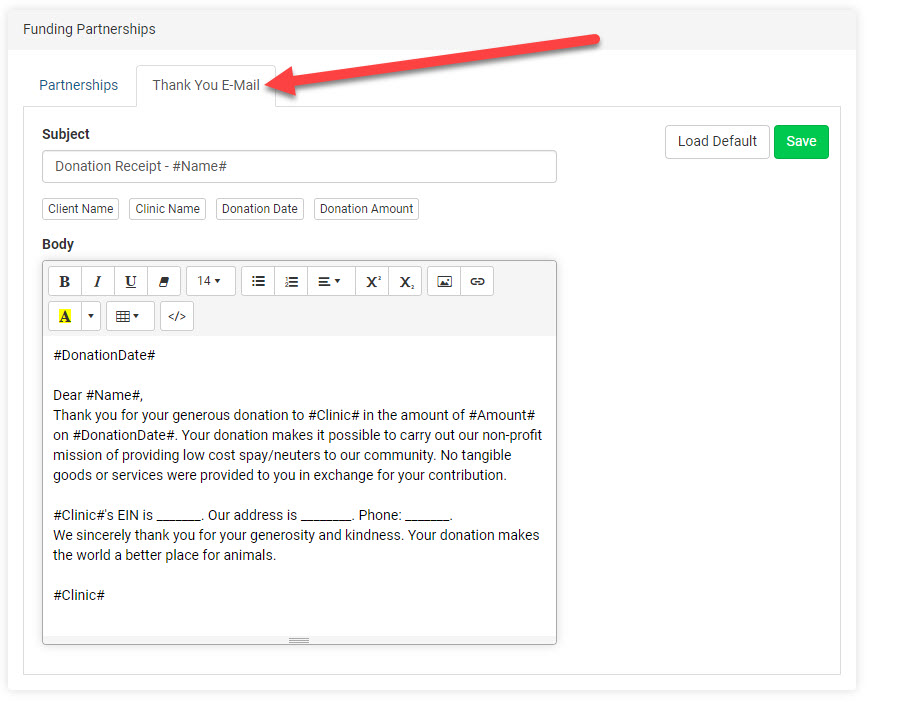
Task: Toggle the code view button
Action: click(177, 317)
